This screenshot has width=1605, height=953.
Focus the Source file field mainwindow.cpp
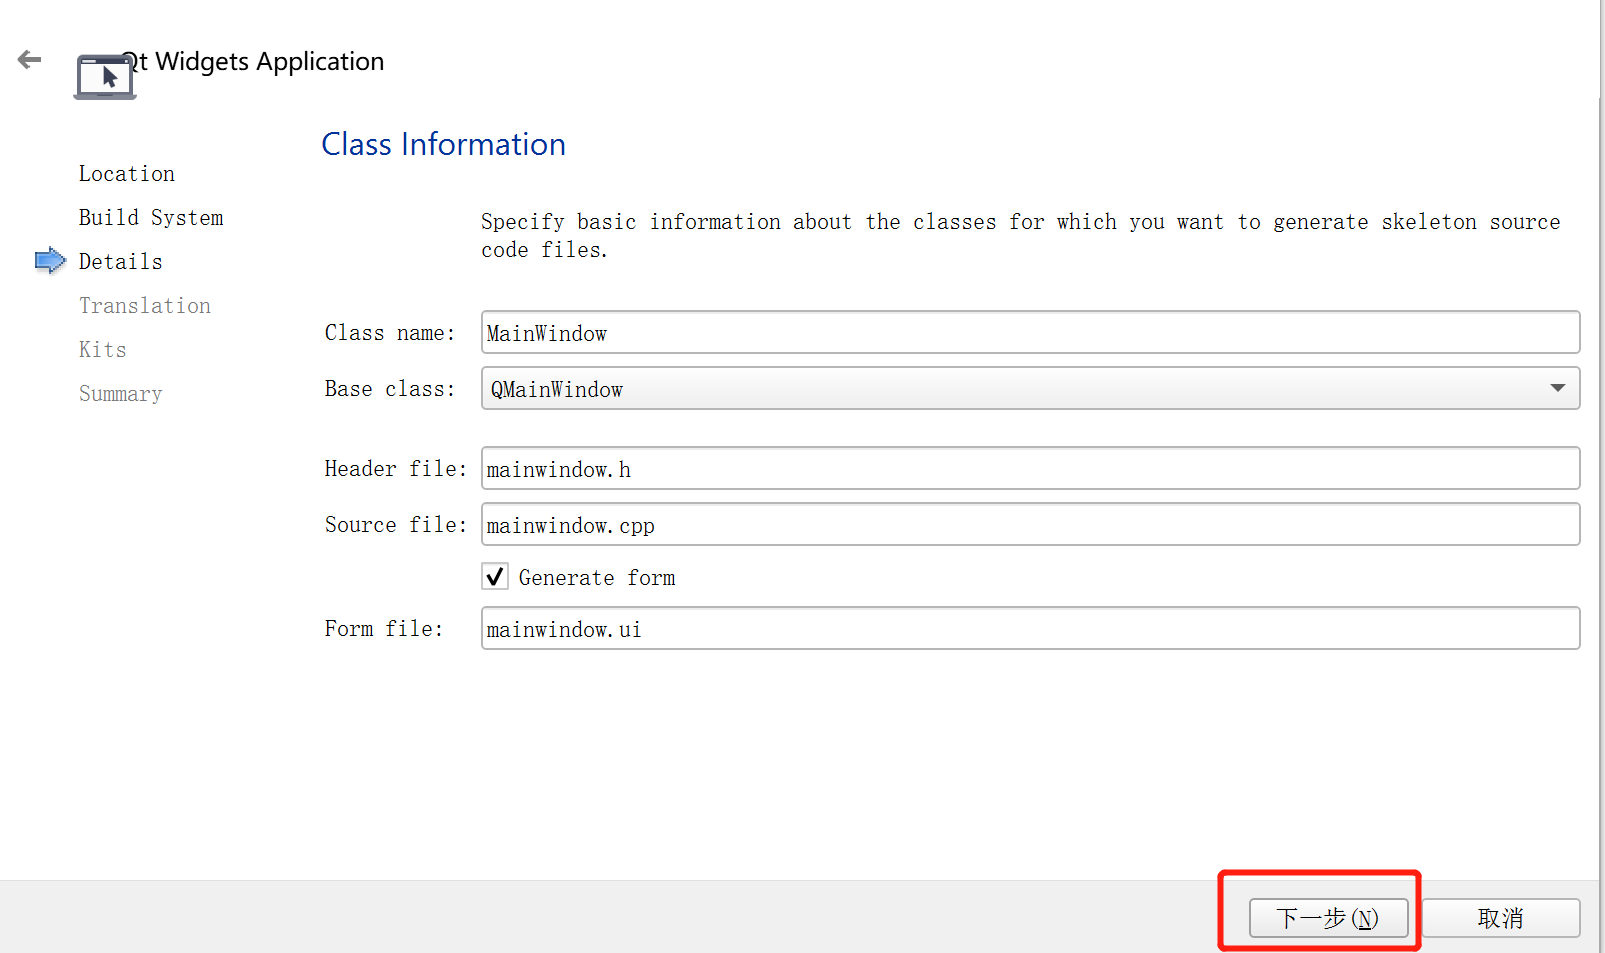coord(1030,525)
